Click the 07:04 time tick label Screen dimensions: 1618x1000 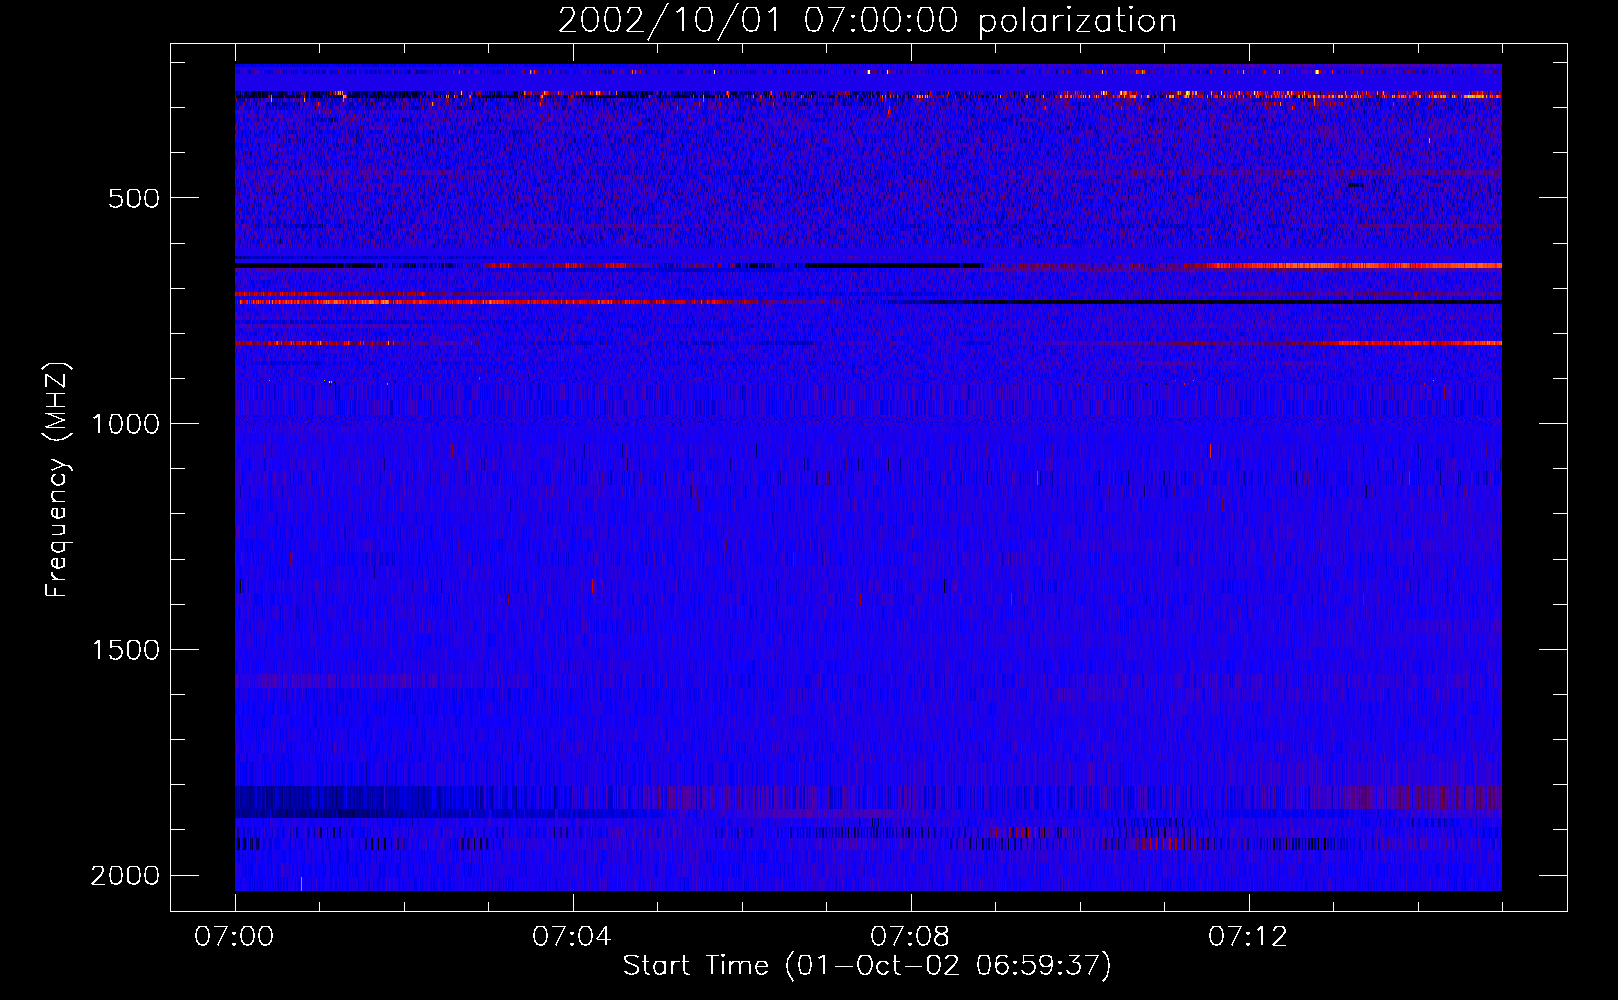click(572, 937)
